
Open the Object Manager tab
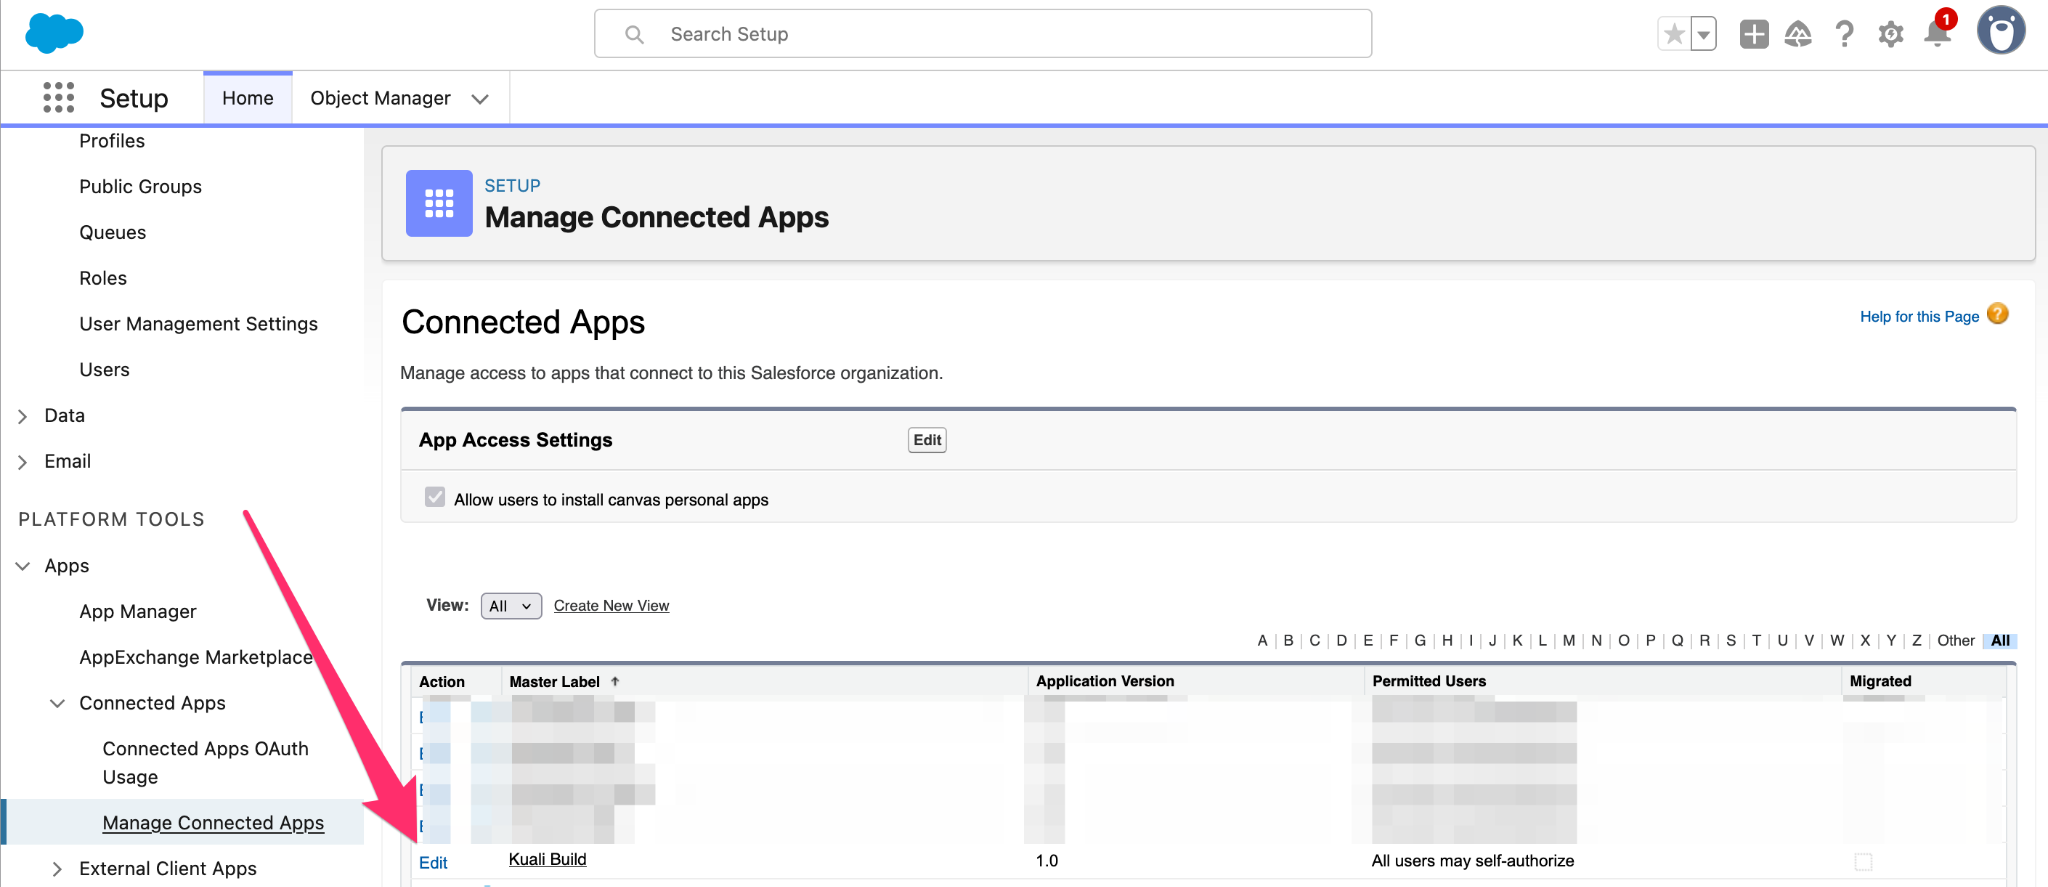click(x=380, y=98)
